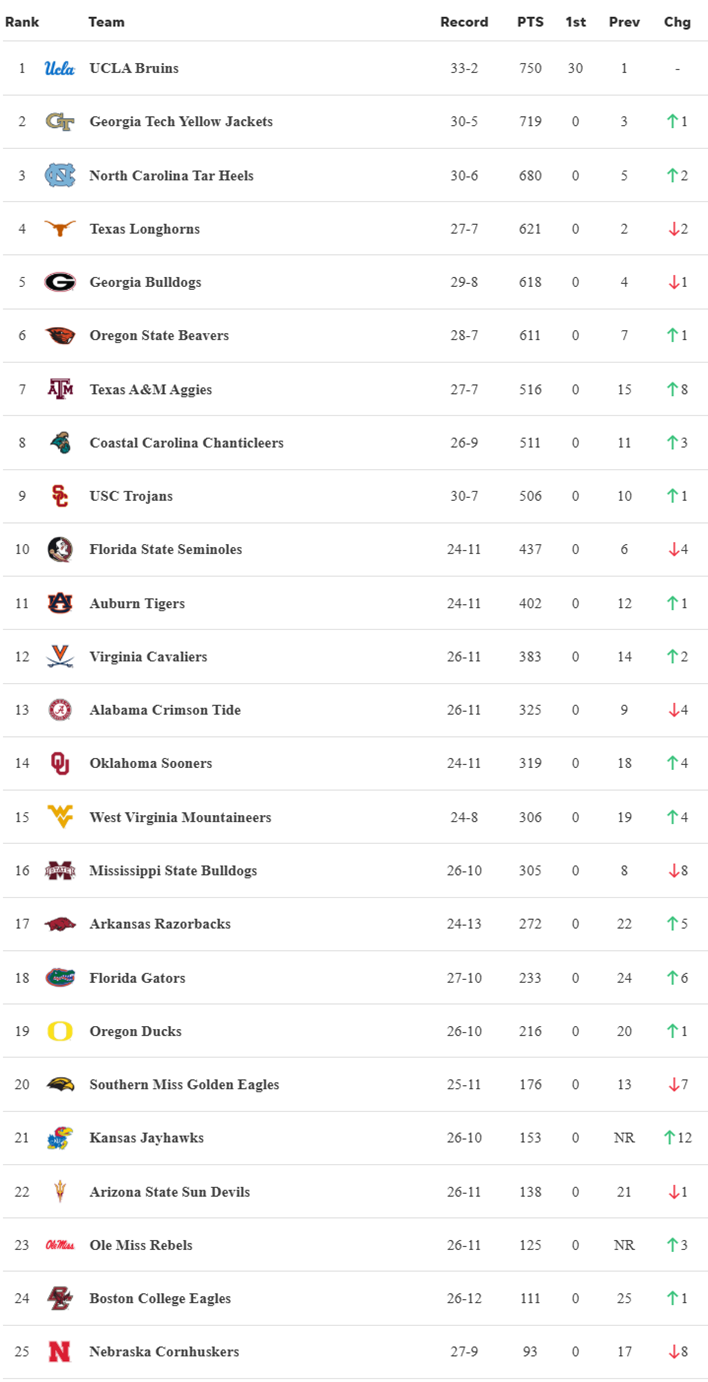Click the Oregon State Beavers logo
Viewport: 708px width, 1382px height.
click(60, 336)
